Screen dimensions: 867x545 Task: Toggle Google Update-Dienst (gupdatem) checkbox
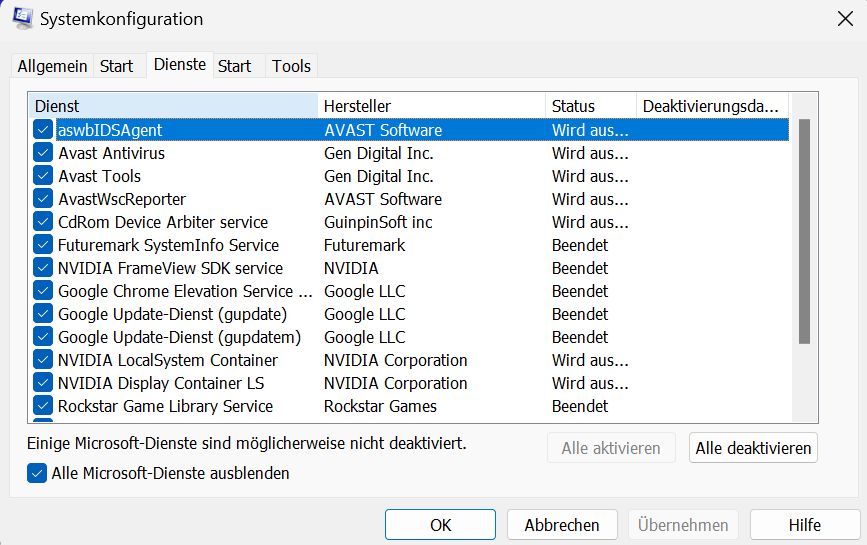43,337
